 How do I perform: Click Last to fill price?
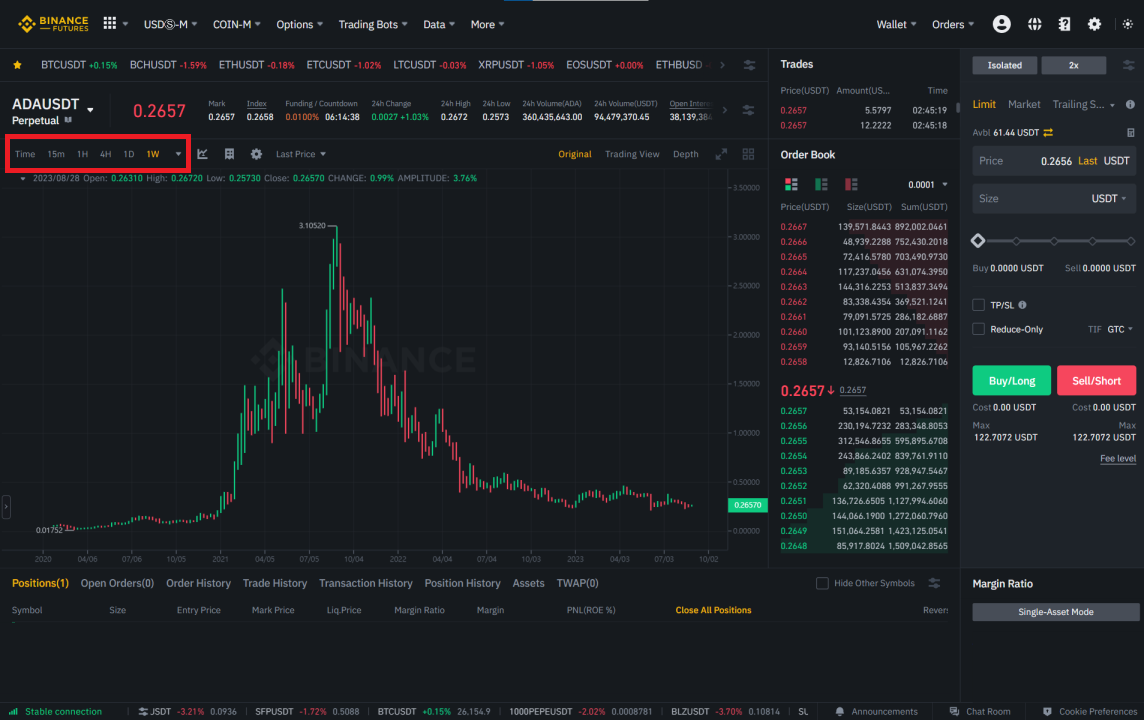1087,160
